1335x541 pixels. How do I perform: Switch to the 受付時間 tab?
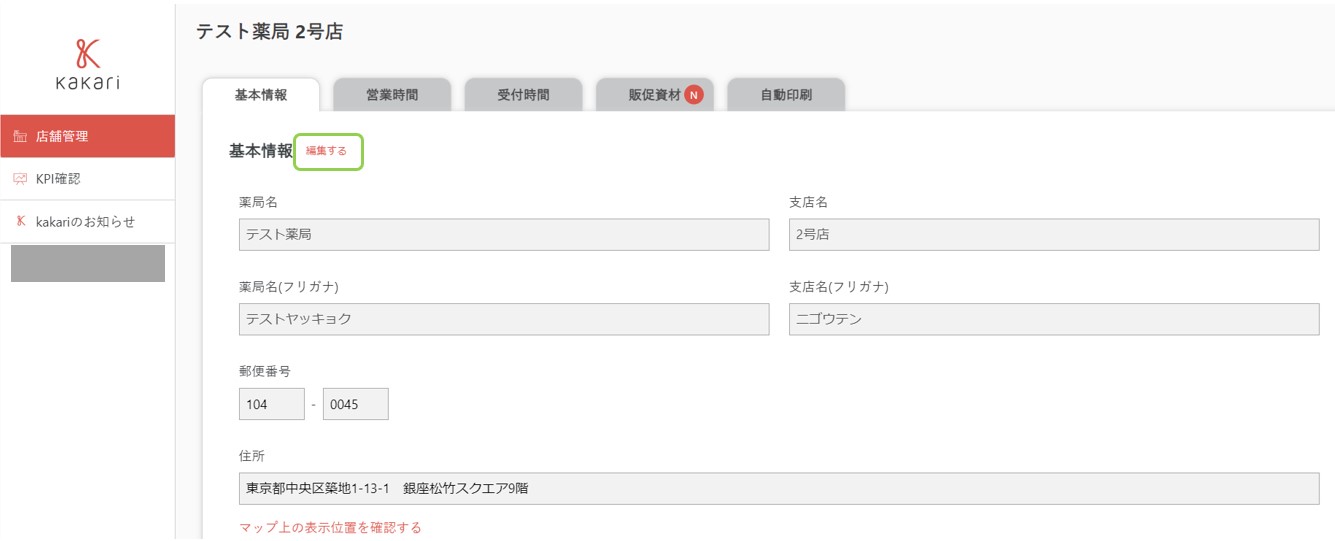(523, 95)
